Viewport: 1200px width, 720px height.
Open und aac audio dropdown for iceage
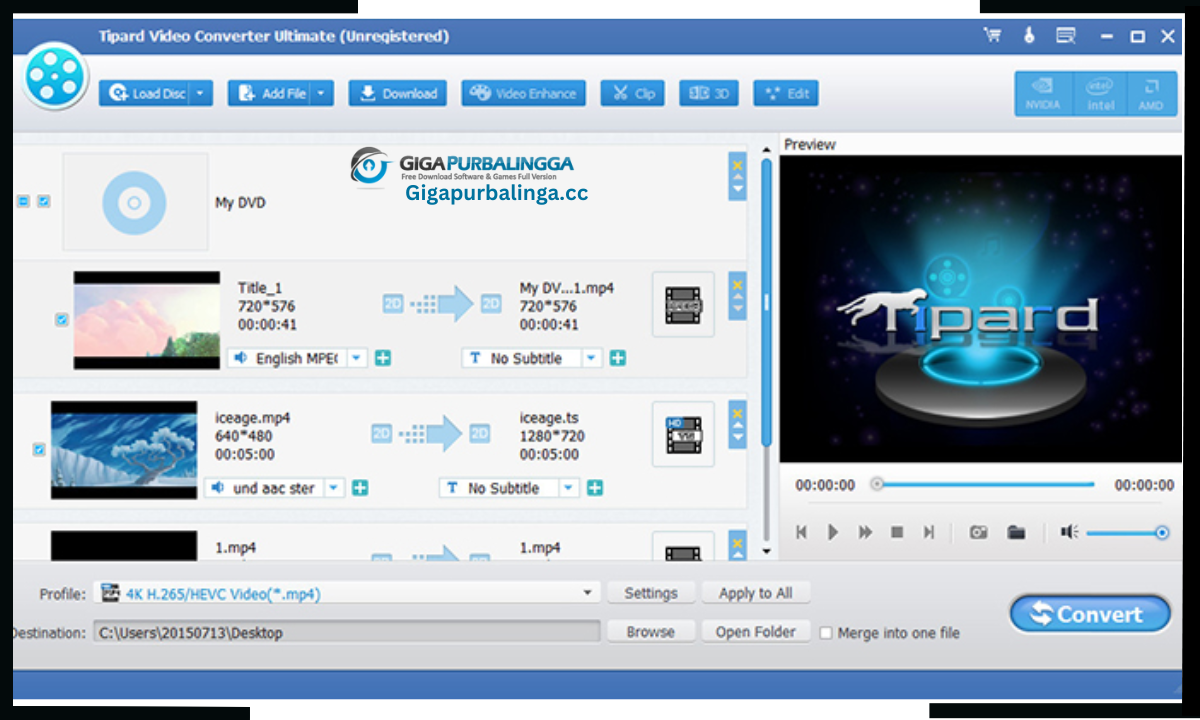pyautogui.click(x=334, y=488)
